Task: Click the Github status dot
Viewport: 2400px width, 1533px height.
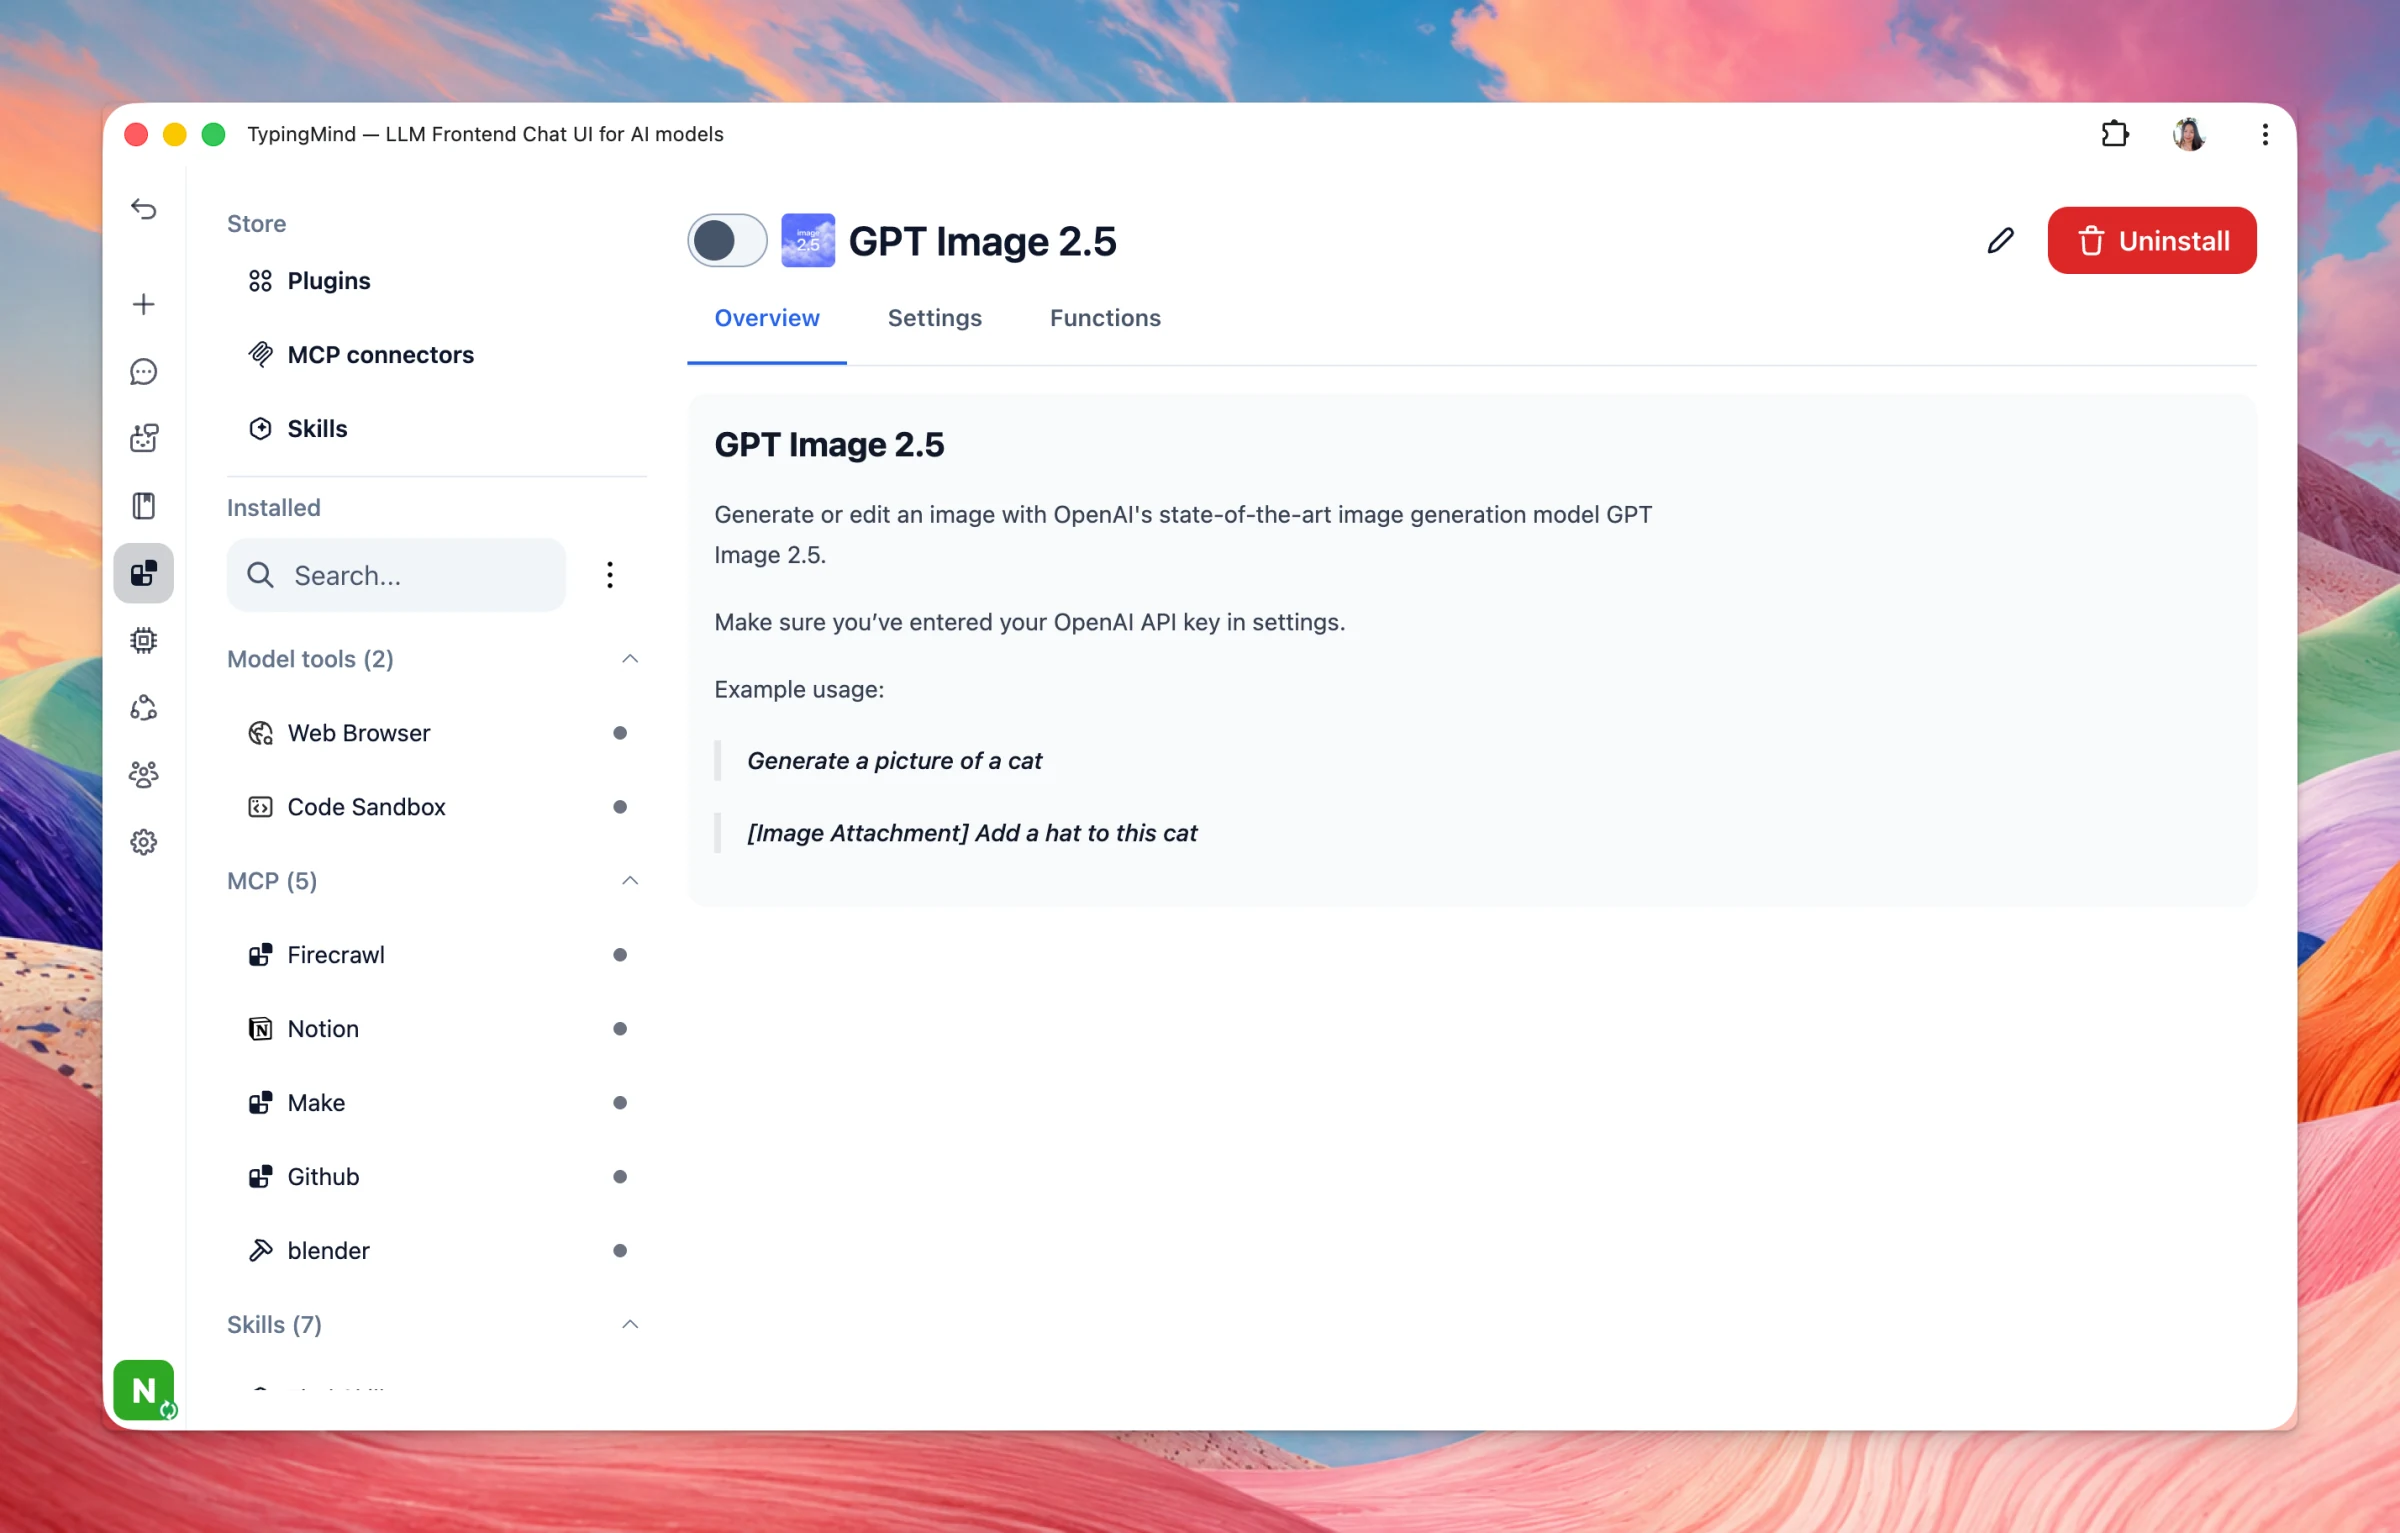Action: click(620, 1177)
